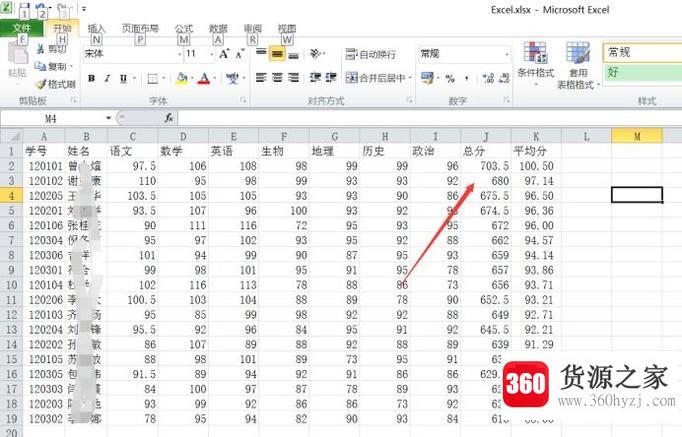Open the number format 常规 dropdown

click(507, 54)
